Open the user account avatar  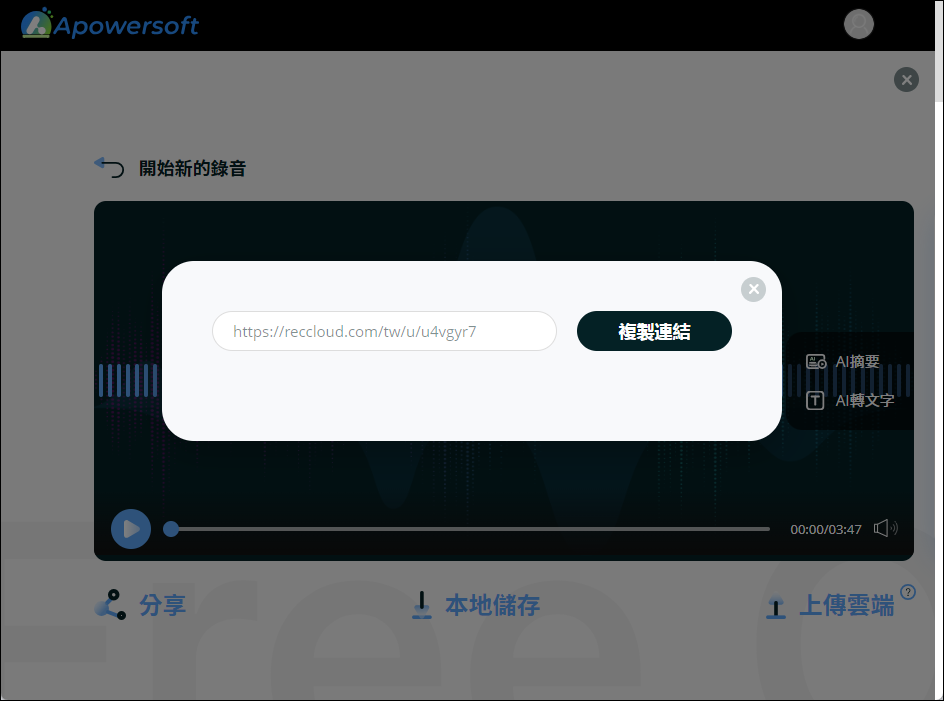pos(859,24)
